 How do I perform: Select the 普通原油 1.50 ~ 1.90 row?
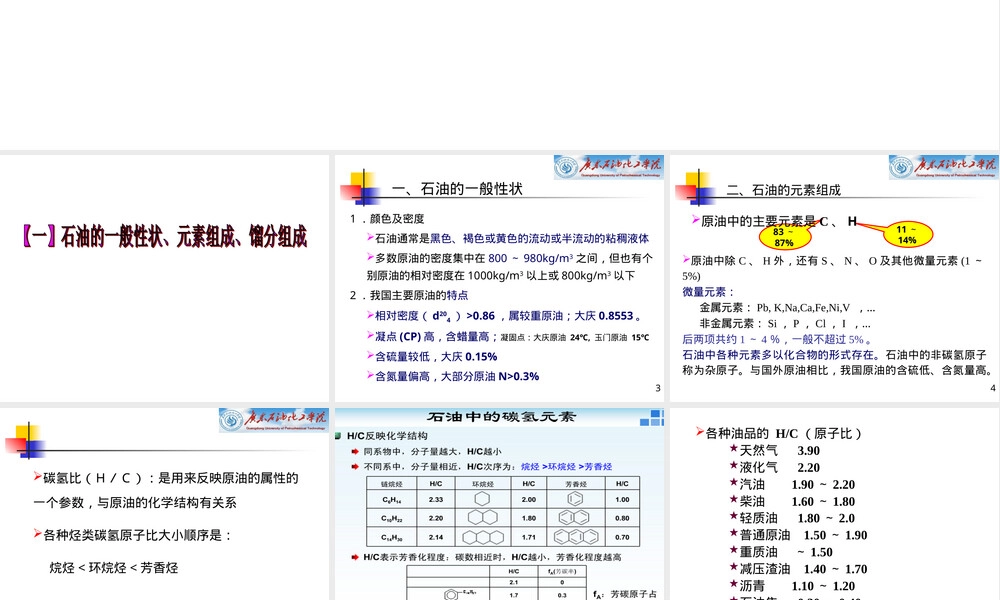click(x=798, y=535)
